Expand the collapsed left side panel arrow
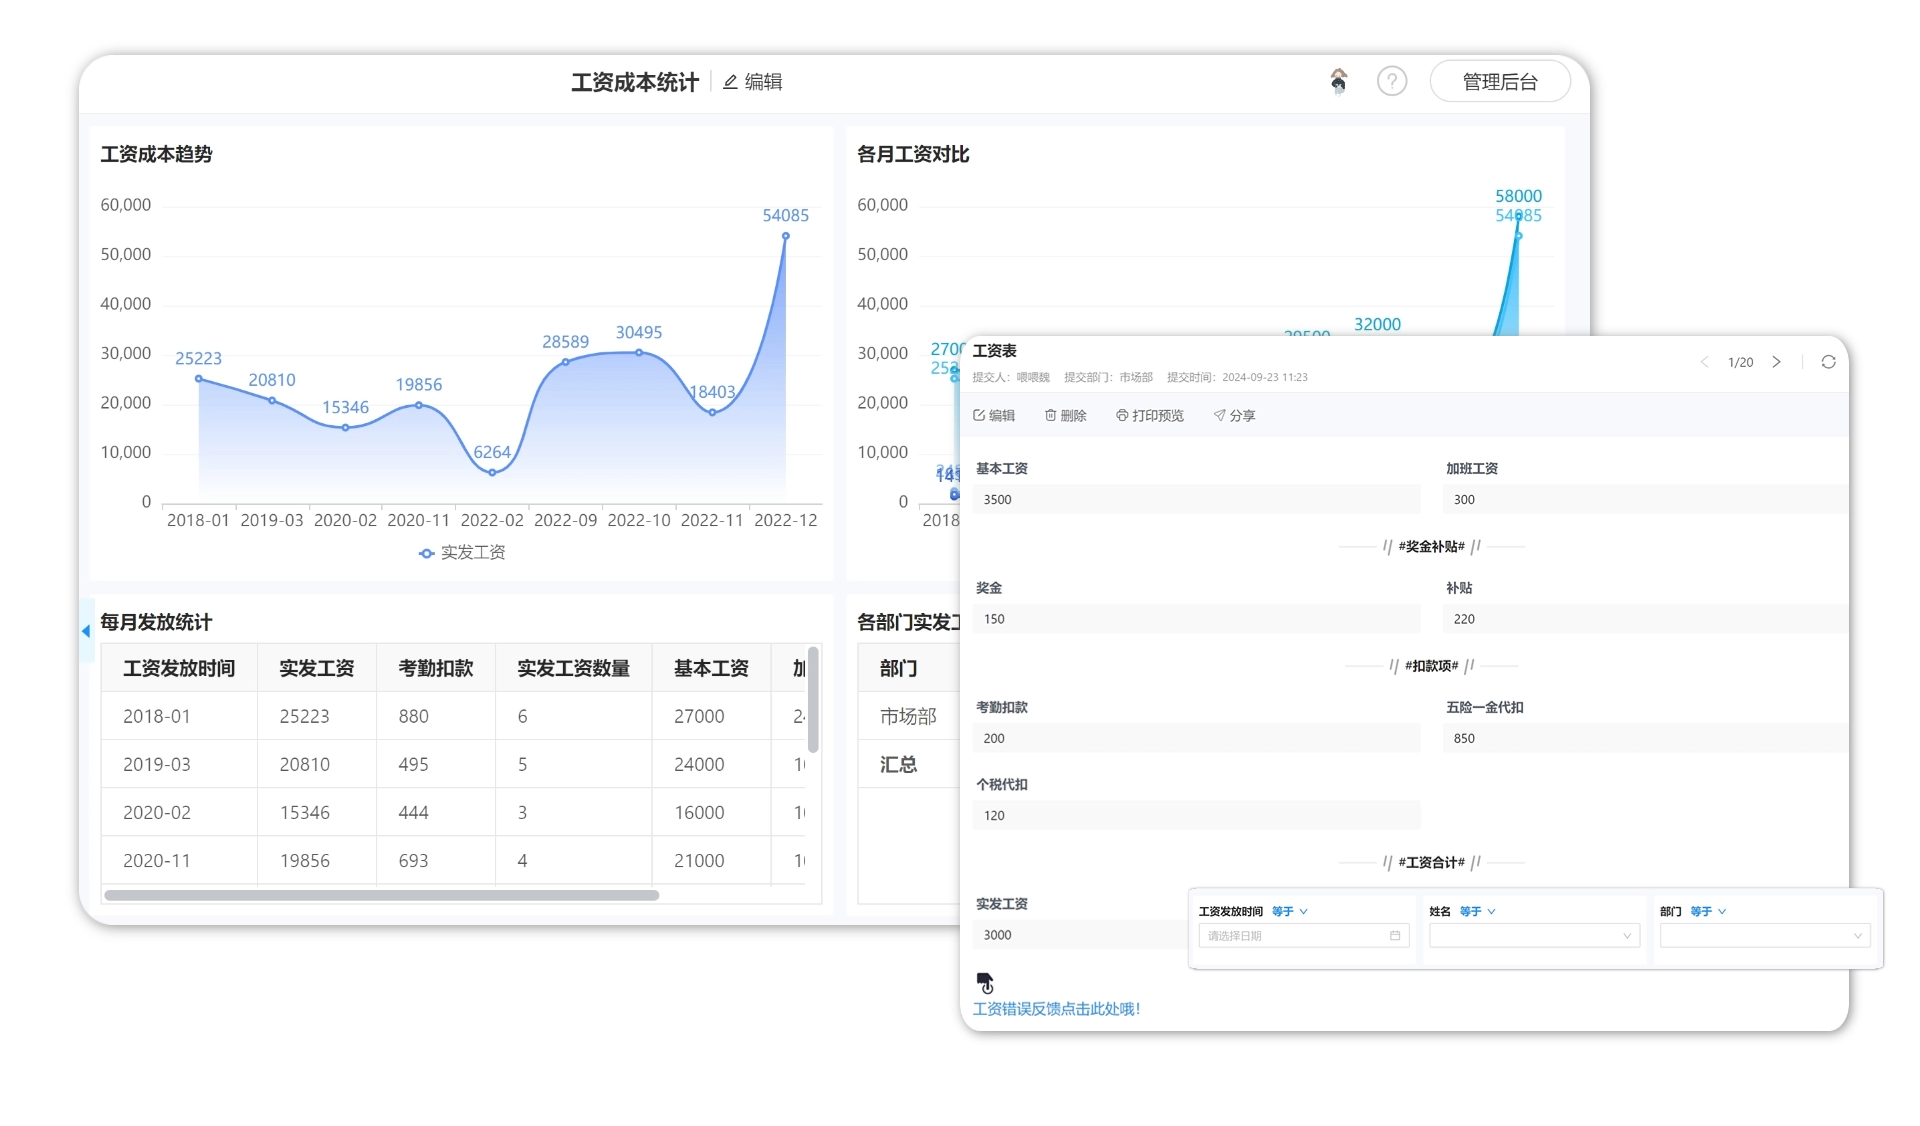Image resolution: width=1920 pixels, height=1126 pixels. pyautogui.click(x=86, y=630)
